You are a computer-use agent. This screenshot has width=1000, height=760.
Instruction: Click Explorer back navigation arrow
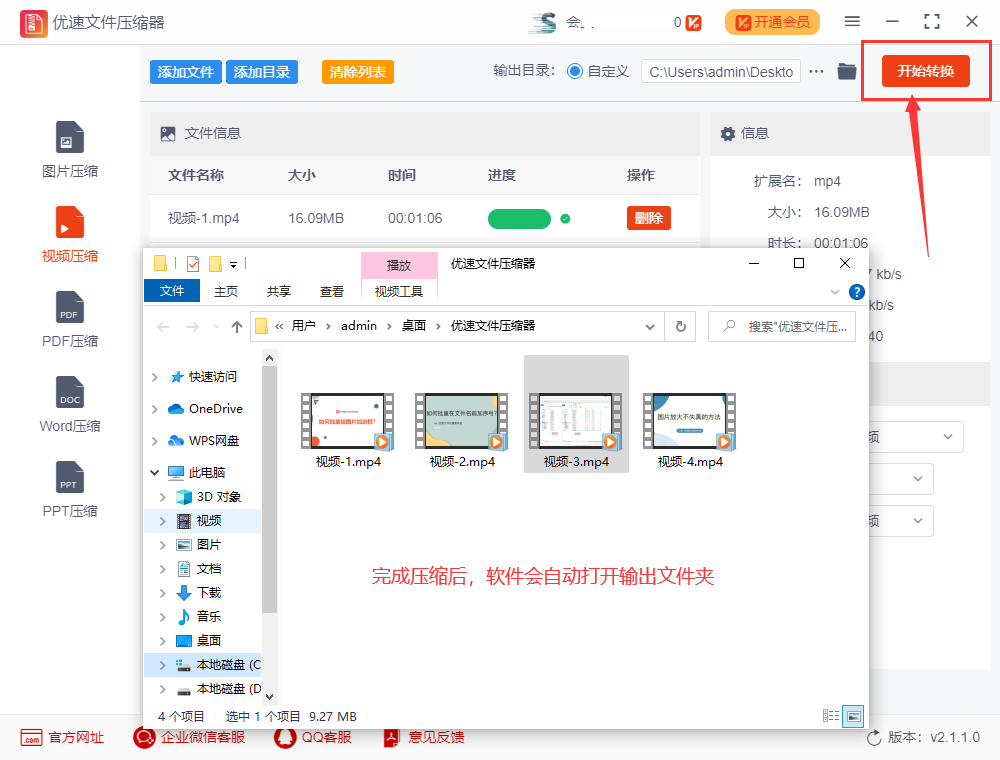click(163, 327)
